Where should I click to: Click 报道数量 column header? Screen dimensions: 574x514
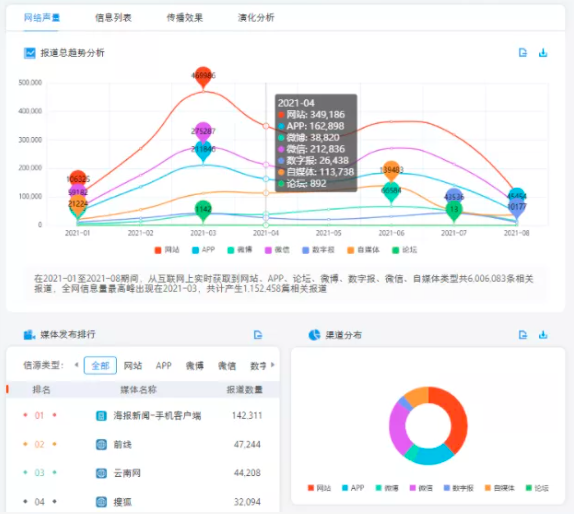245,390
